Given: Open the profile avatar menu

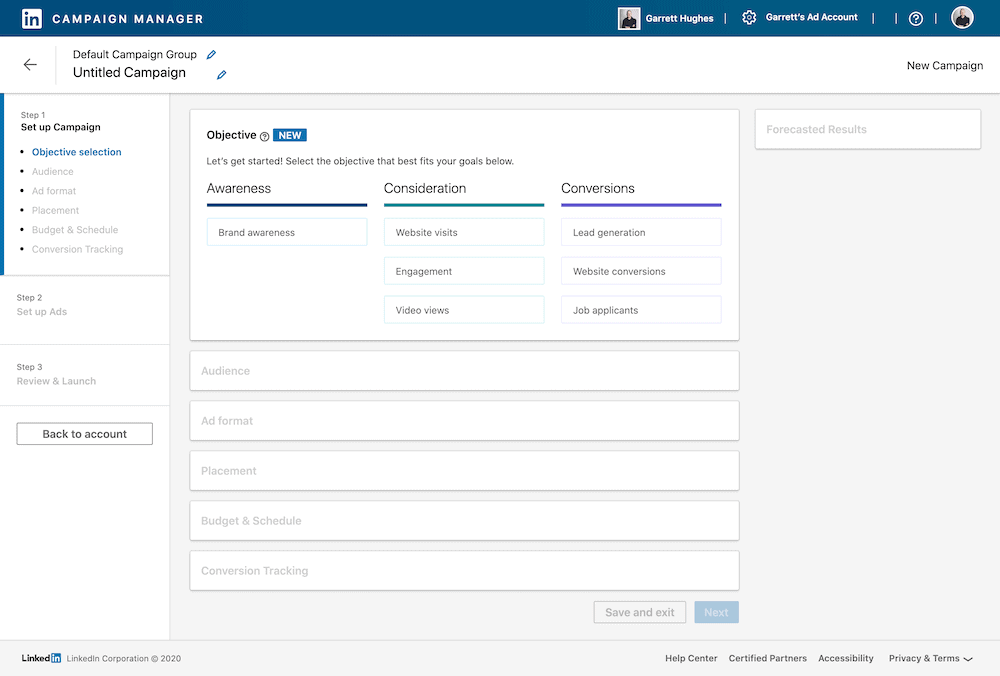Looking at the screenshot, I should click(962, 18).
